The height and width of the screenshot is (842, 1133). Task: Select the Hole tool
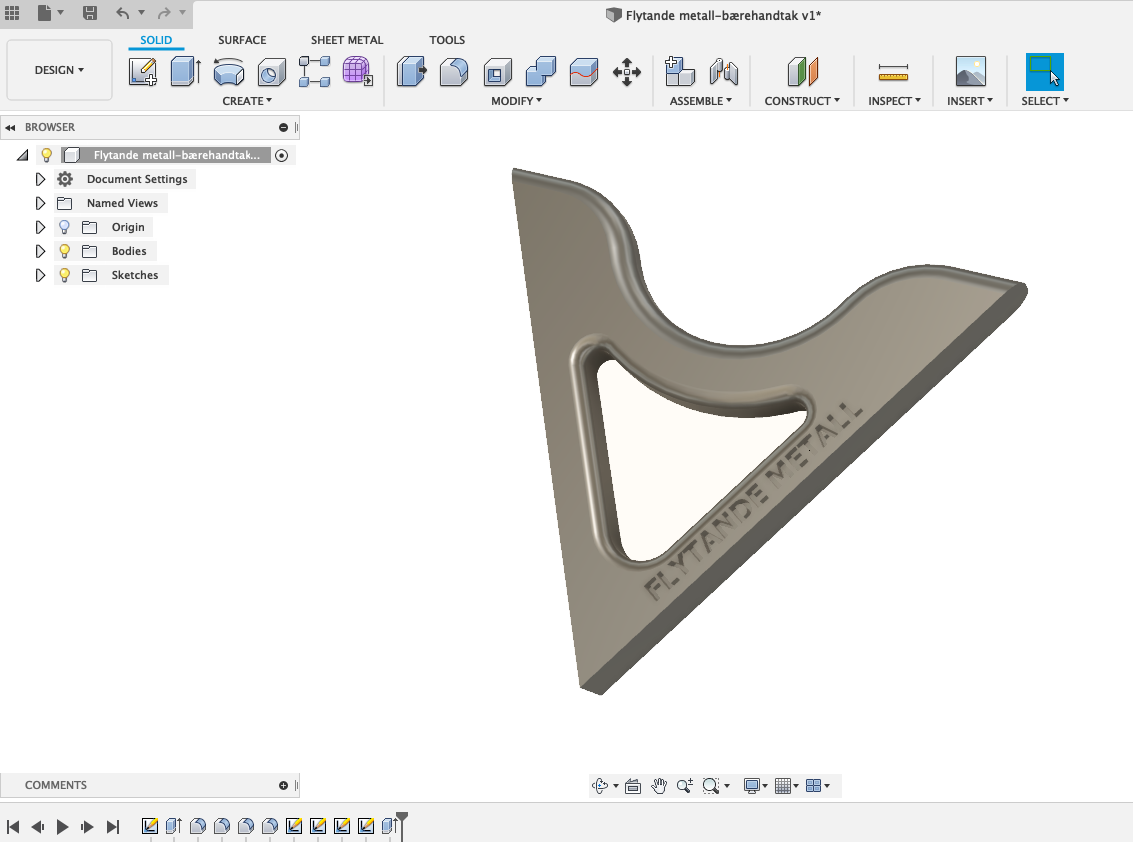point(272,72)
